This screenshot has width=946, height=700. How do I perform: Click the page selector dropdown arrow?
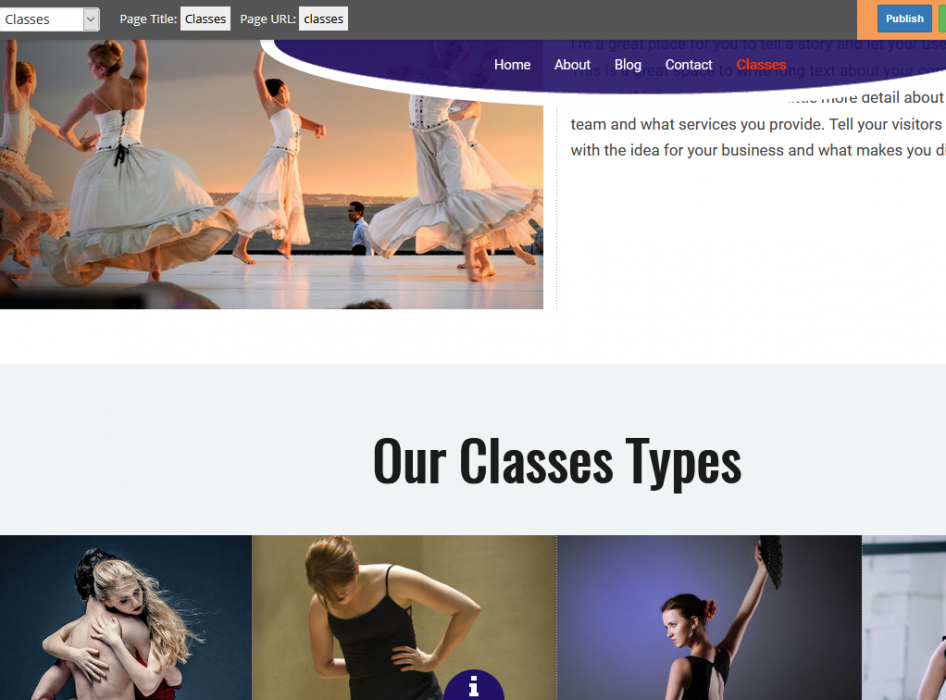pyautogui.click(x=90, y=19)
